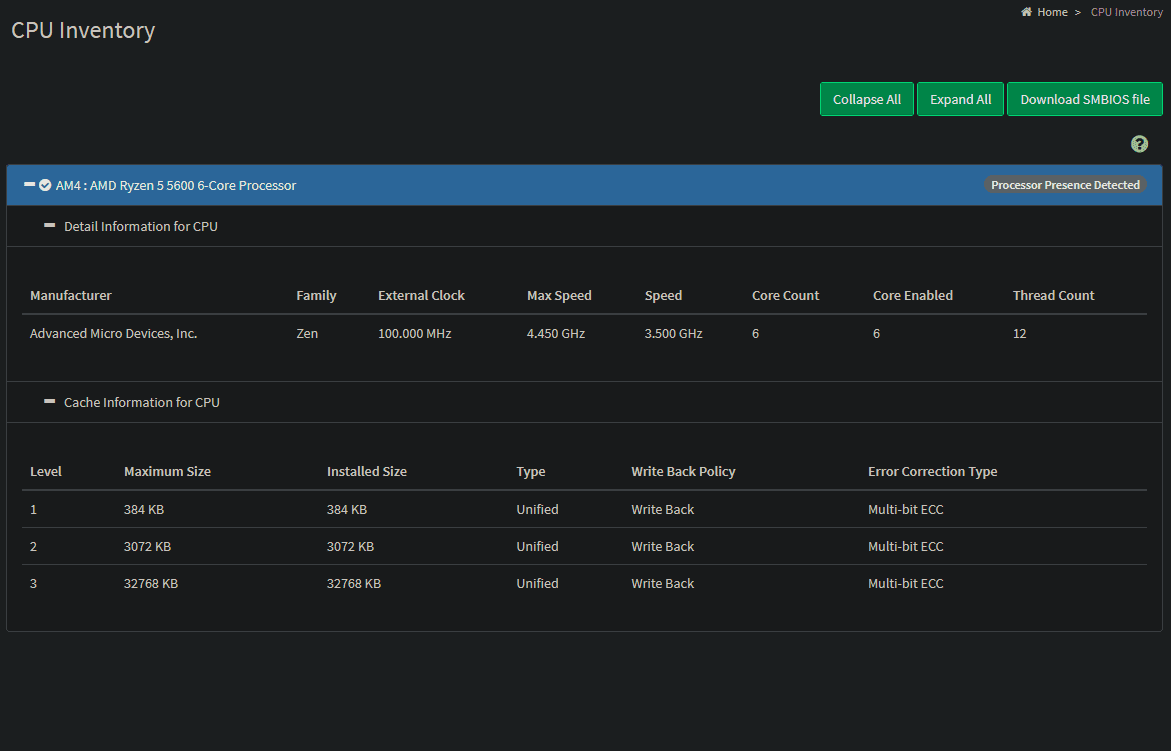Click Write Back in level 2 row

(x=662, y=546)
